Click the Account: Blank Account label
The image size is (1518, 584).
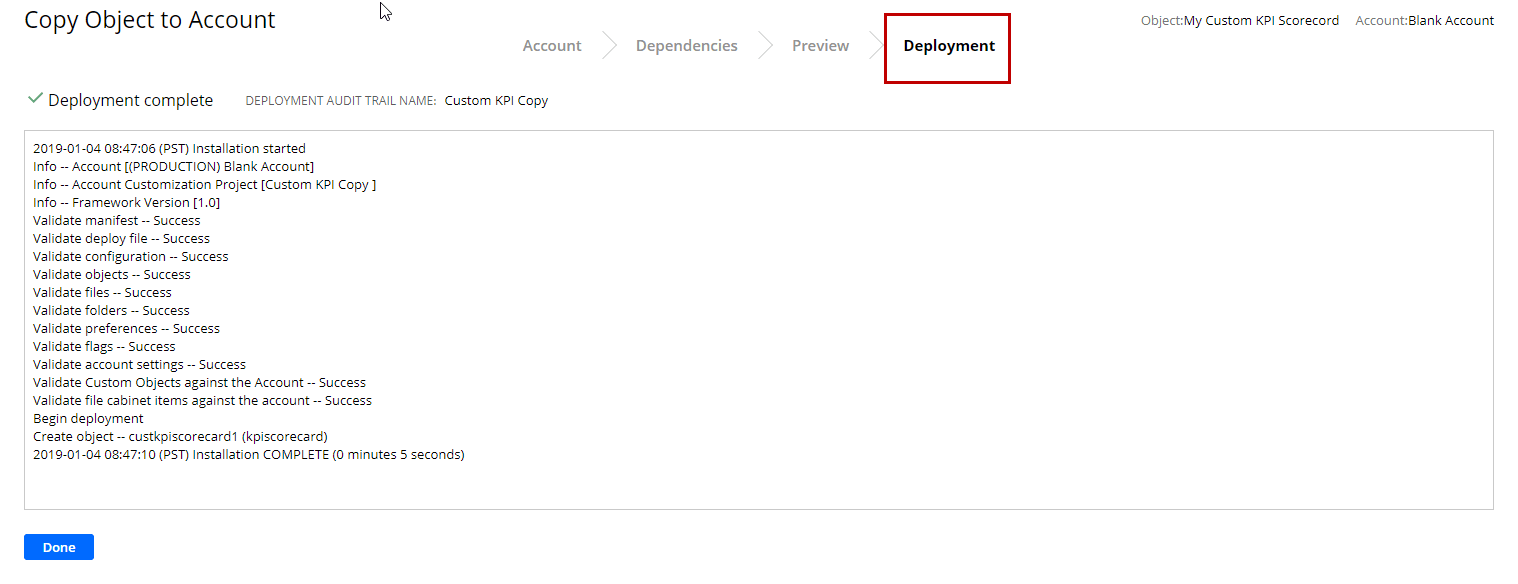tap(1425, 21)
